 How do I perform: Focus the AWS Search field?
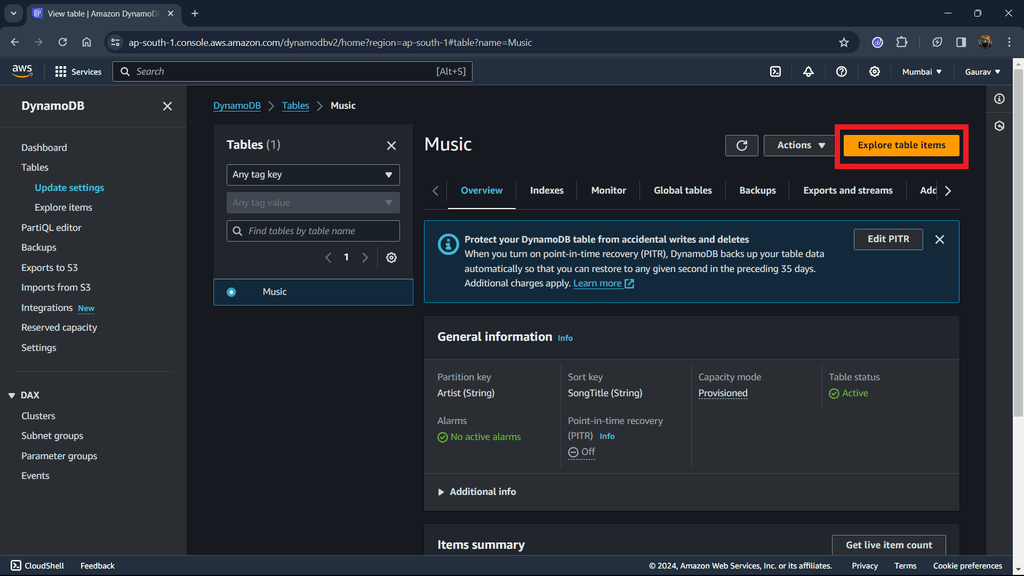292,72
